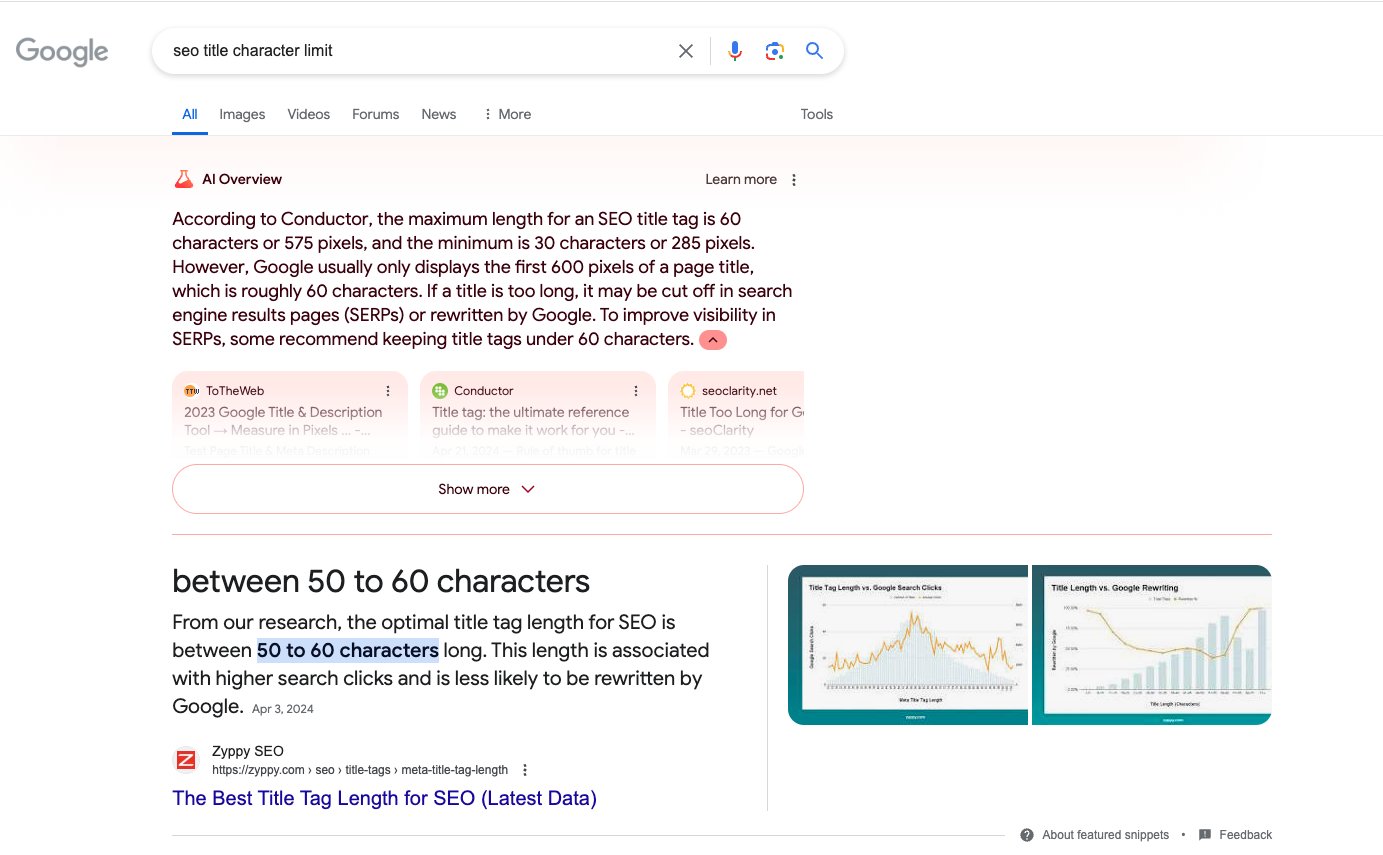Screen dimensions: 1383x855
Task: Click the About featured snippets help icon
Action: pos(1028,834)
